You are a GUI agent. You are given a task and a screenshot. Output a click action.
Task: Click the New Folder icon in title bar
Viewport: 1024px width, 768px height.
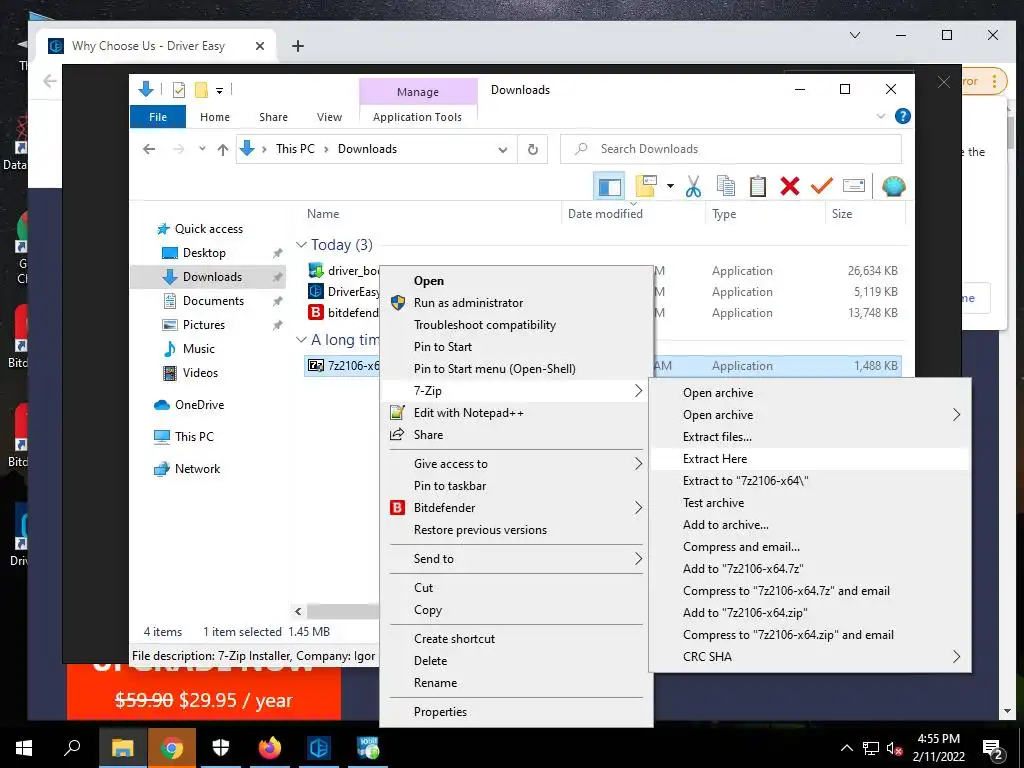pos(202,90)
